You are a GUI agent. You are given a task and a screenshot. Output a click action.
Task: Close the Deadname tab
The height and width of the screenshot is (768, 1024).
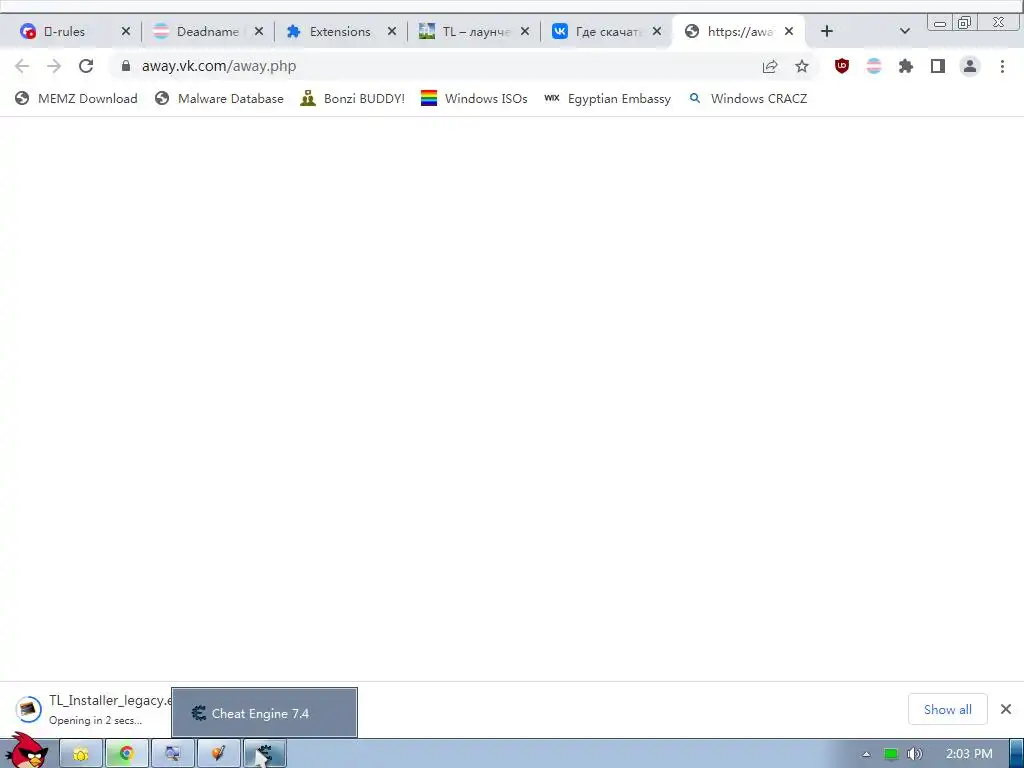click(259, 31)
